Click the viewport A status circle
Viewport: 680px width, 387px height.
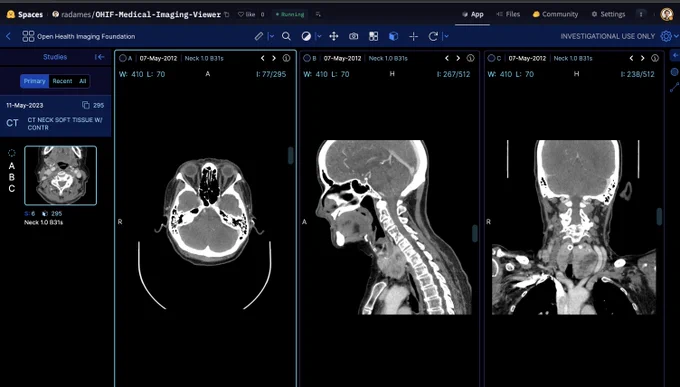[x=123, y=58]
